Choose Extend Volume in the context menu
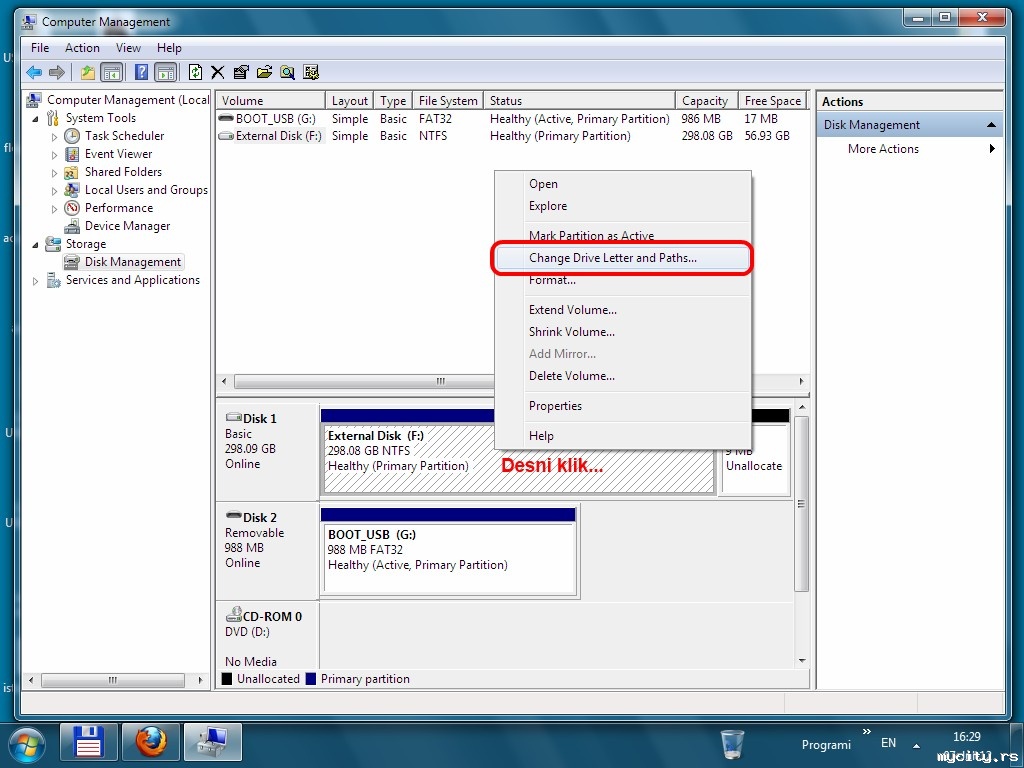1024x768 pixels. pyautogui.click(x=622, y=310)
